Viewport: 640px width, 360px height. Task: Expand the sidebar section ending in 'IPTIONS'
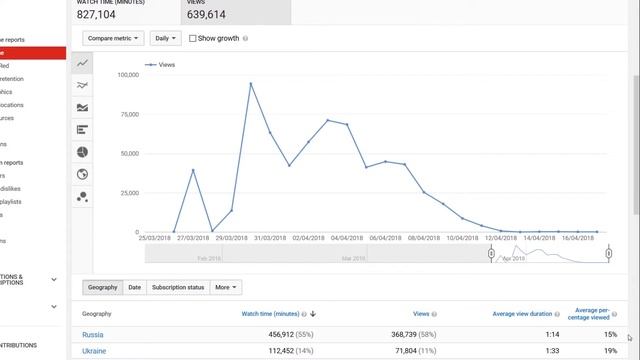(54, 280)
